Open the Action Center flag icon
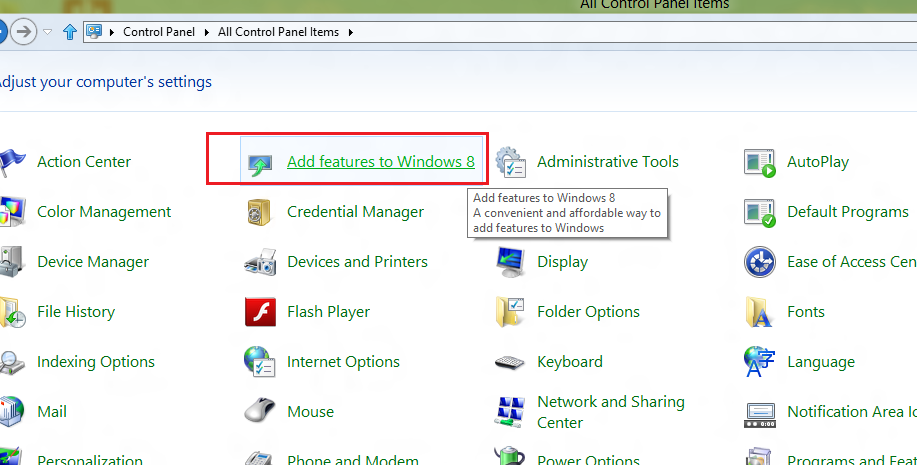Image resolution: width=917 pixels, height=465 pixels. coord(12,163)
